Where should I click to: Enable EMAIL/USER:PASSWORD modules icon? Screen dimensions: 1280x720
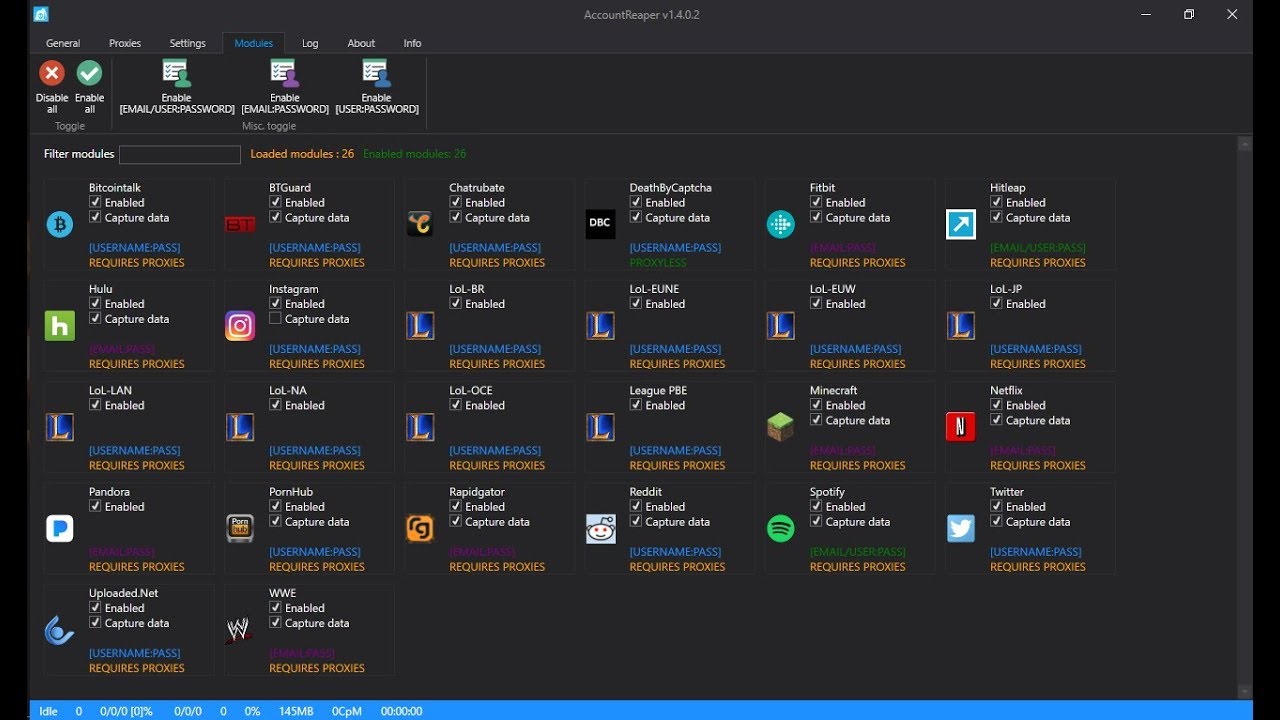pos(176,73)
